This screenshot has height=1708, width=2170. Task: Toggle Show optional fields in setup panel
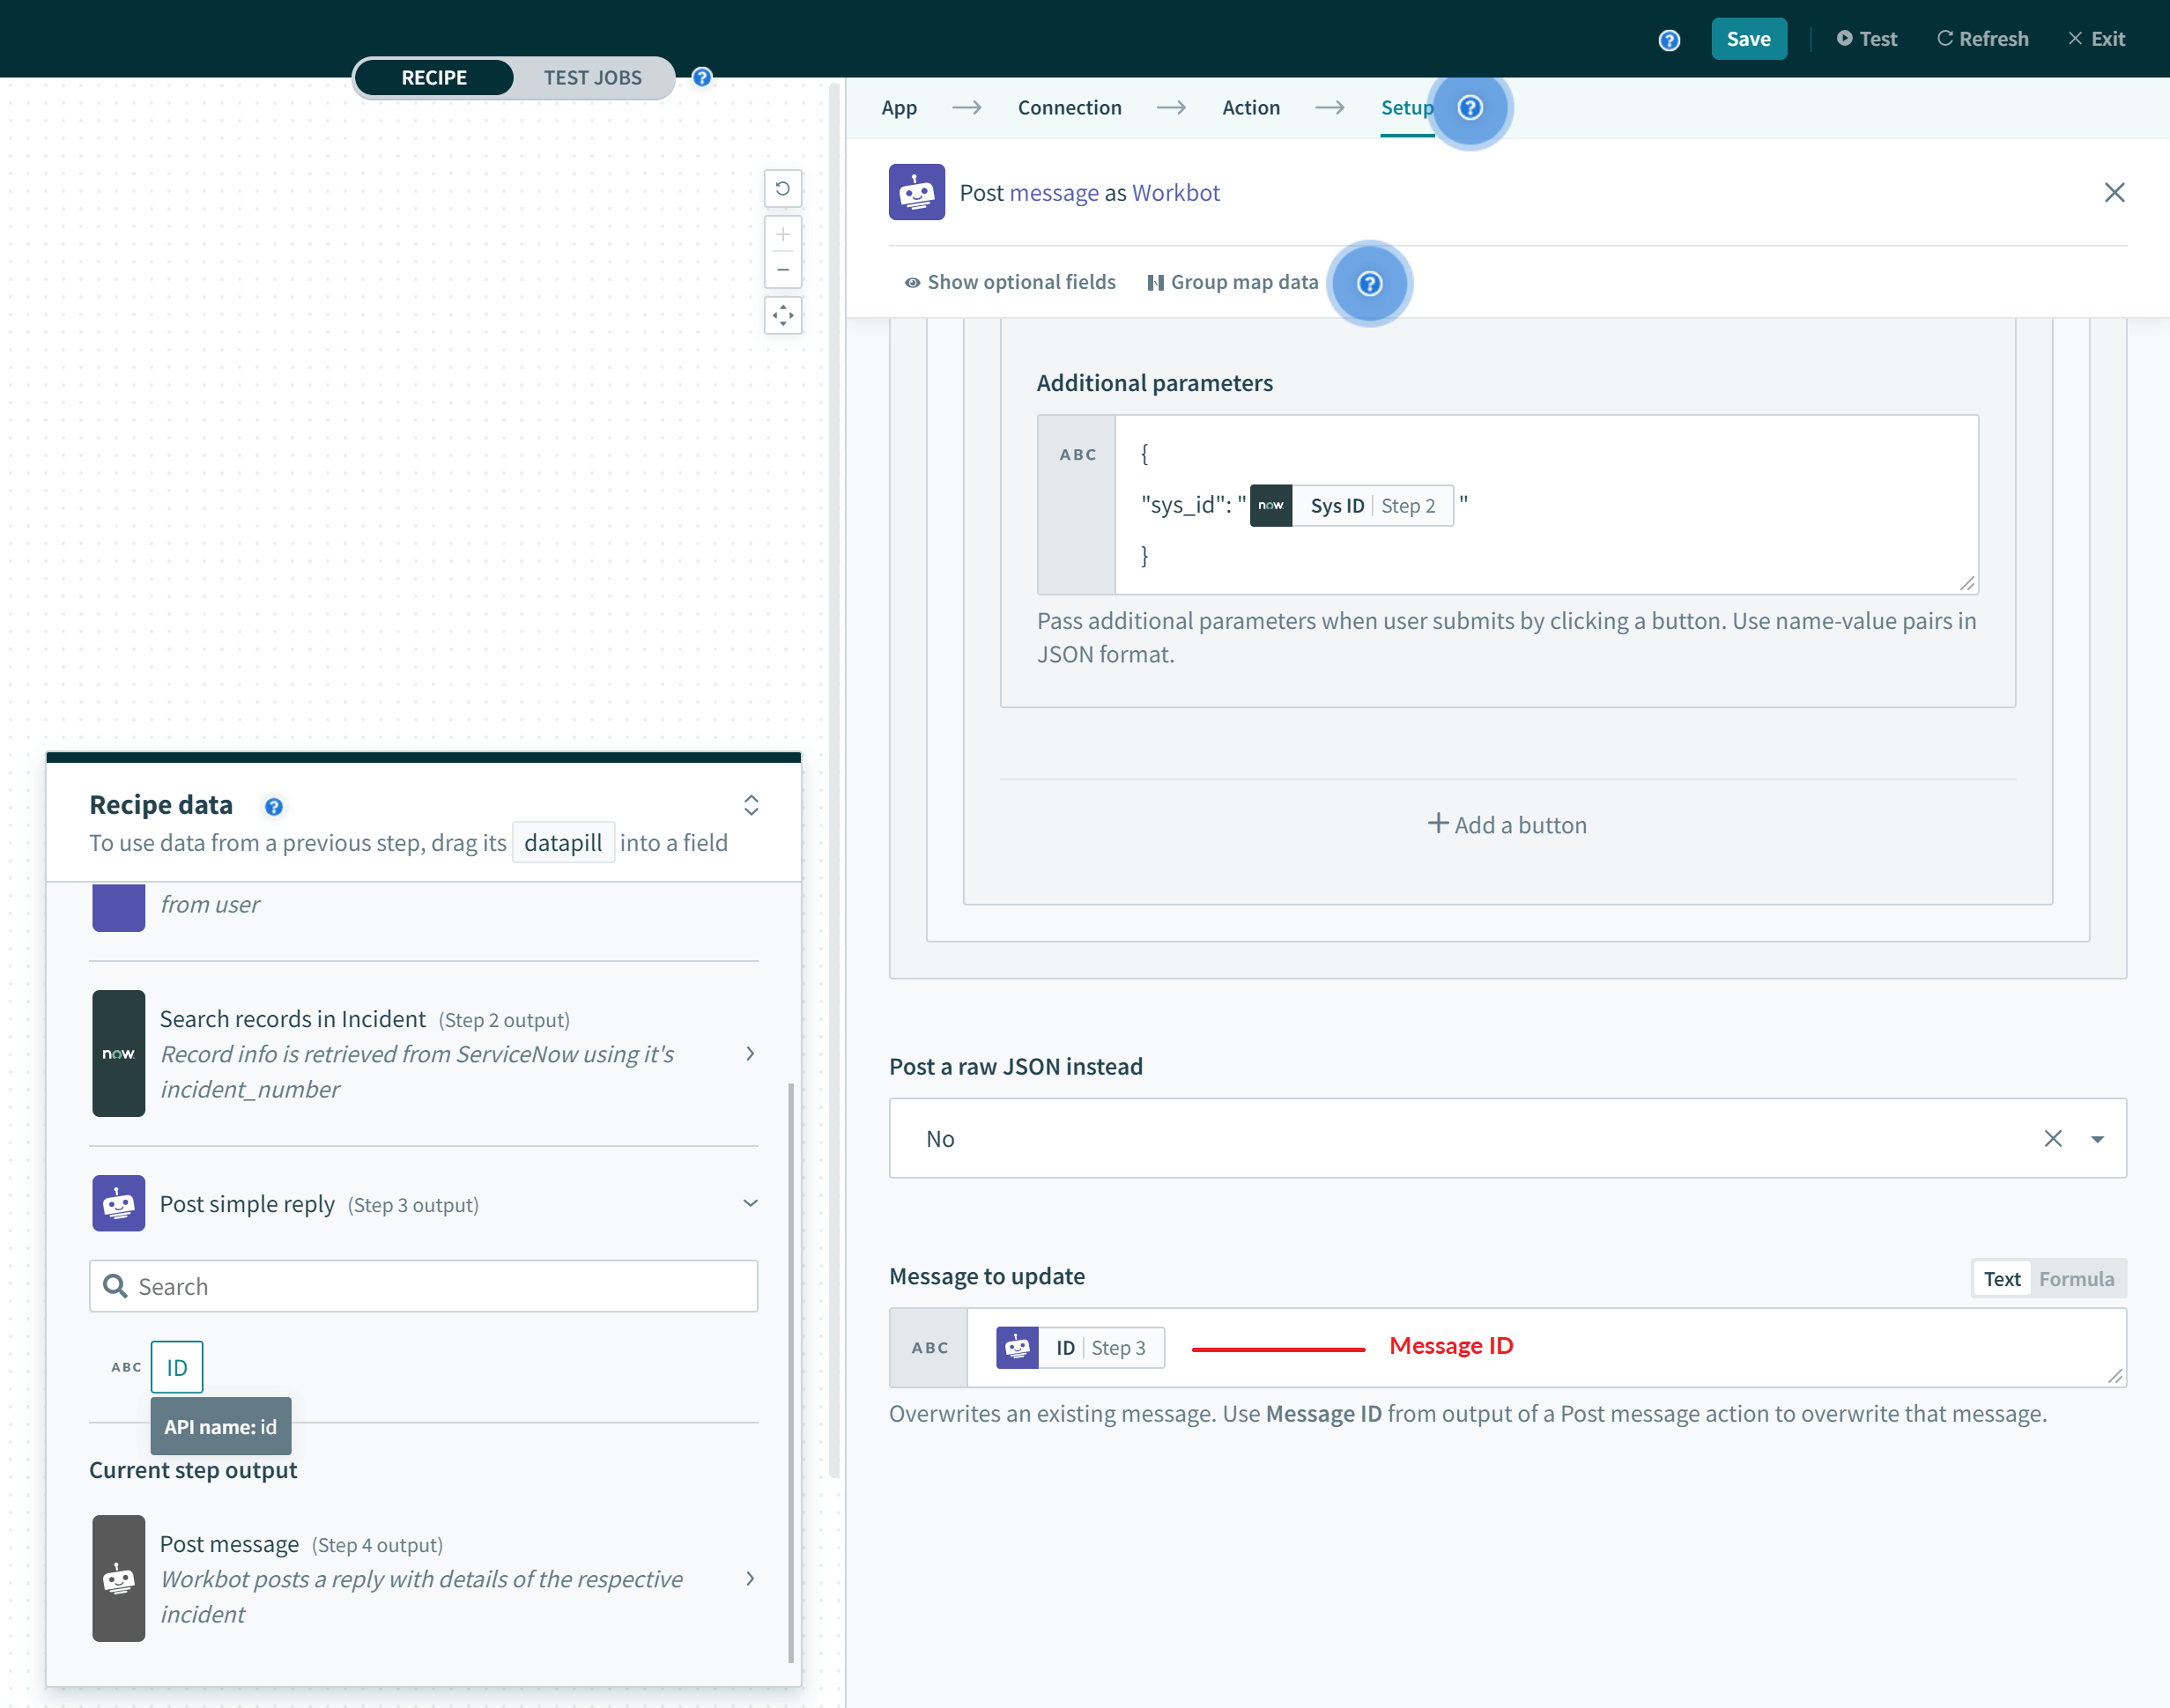[x=1008, y=282]
